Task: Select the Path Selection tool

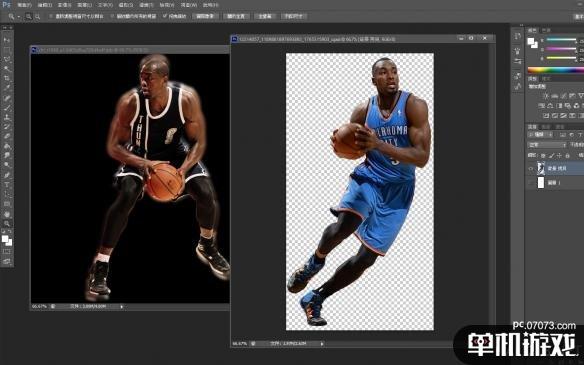Action: coord(7,194)
